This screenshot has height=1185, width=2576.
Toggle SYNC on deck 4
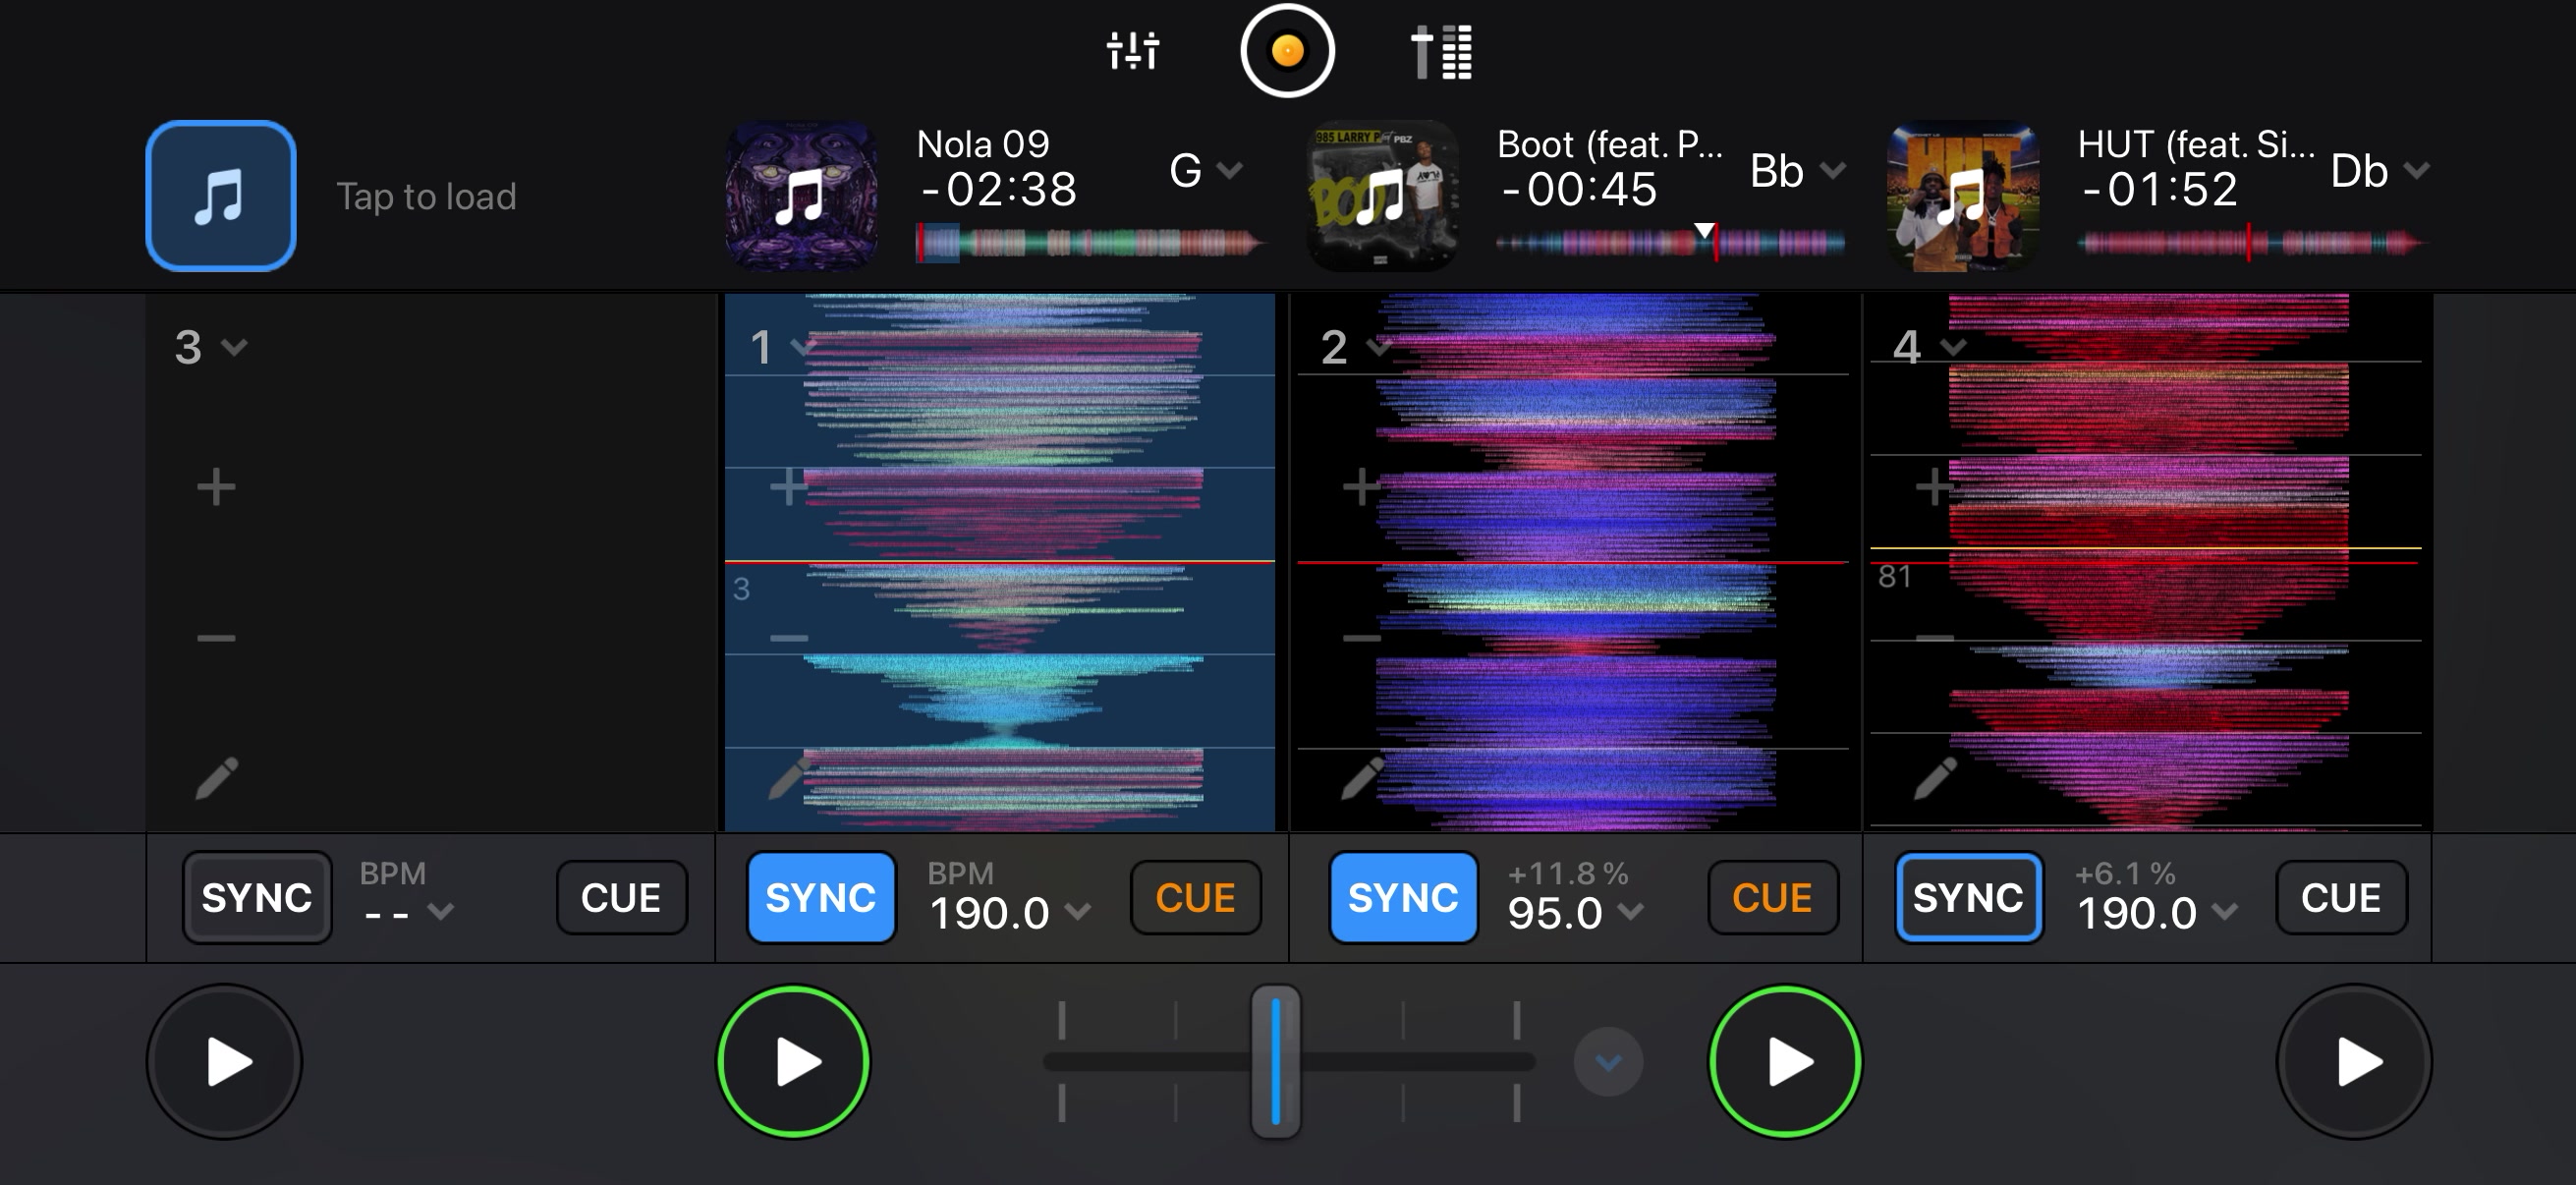pos(1969,897)
